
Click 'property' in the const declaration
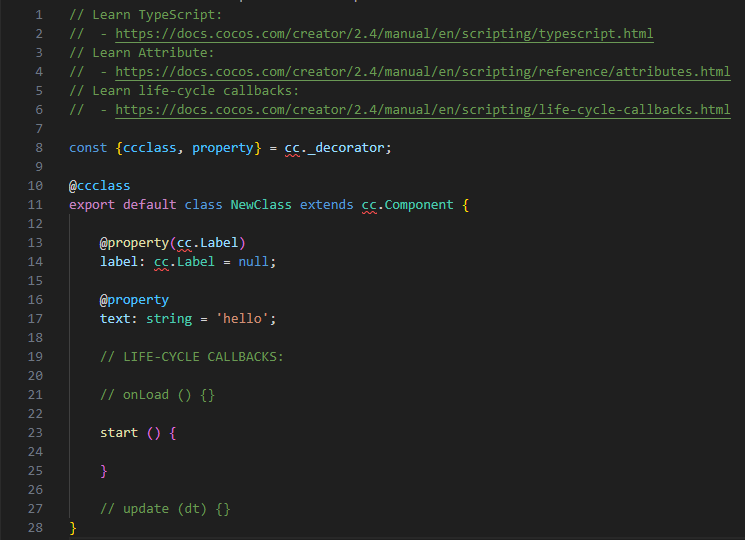pyautogui.click(x=222, y=148)
